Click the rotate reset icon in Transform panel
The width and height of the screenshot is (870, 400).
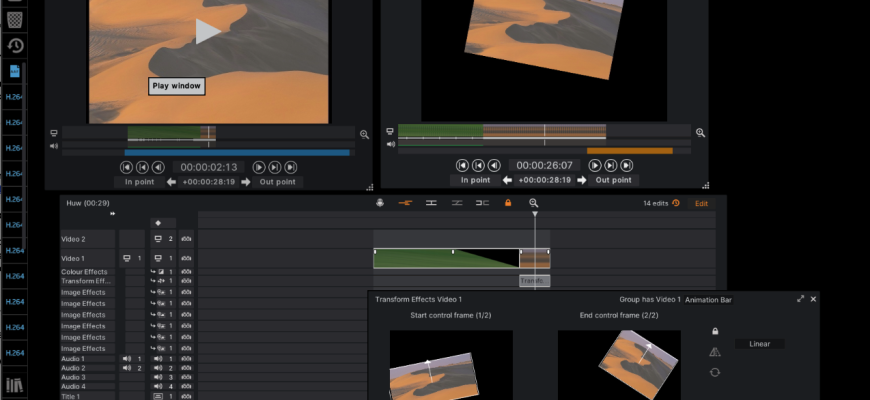tap(715, 372)
